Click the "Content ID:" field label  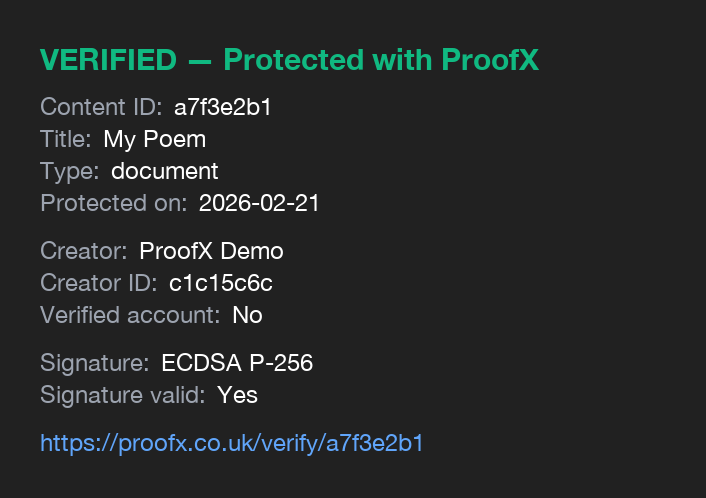coord(101,108)
